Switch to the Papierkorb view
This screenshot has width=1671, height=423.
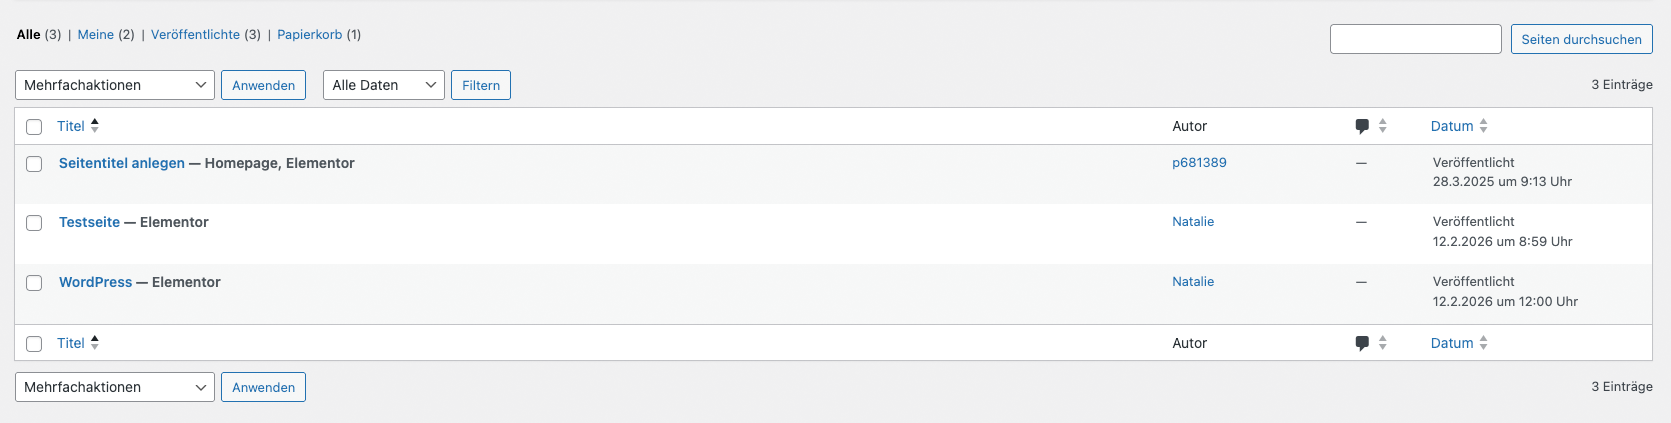tap(310, 34)
